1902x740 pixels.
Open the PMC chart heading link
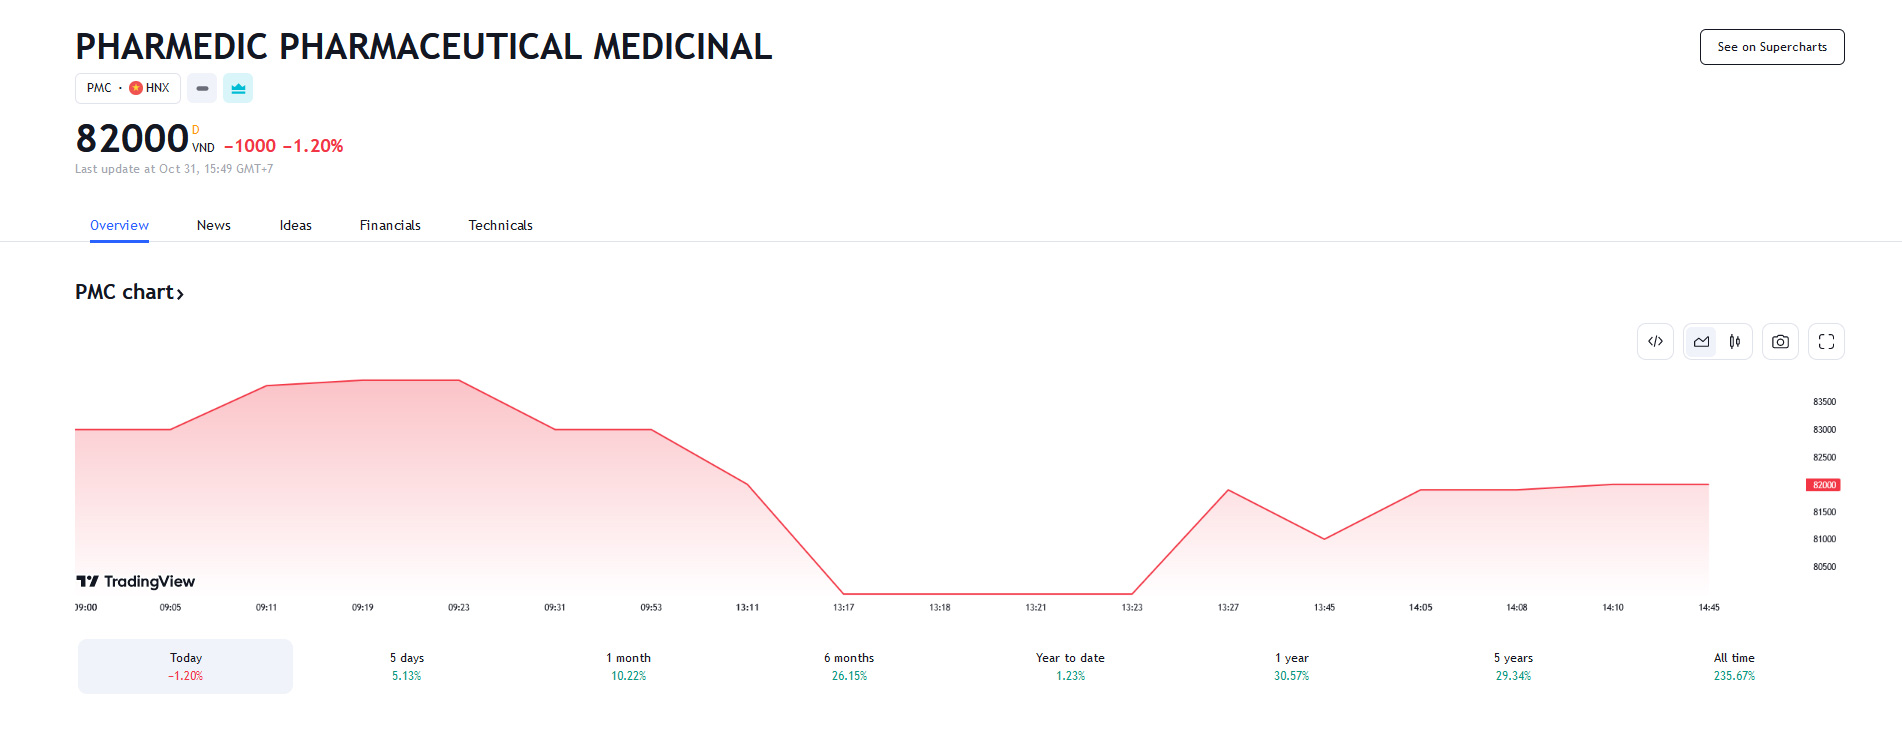tap(129, 292)
